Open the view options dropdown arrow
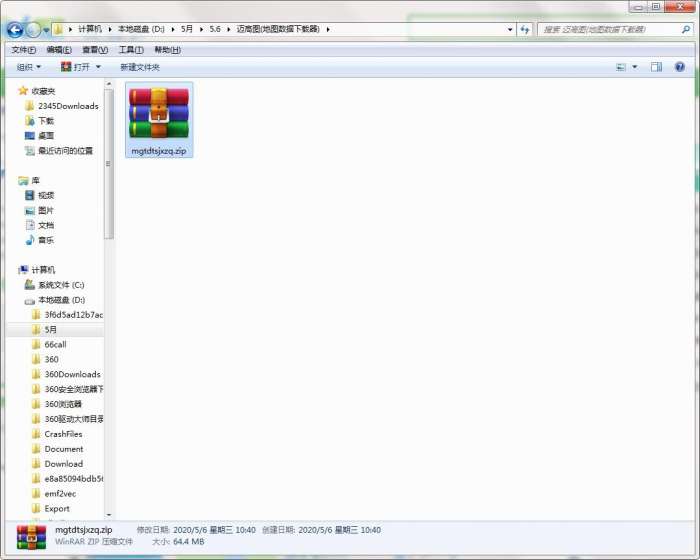The image size is (700, 560). point(635,67)
